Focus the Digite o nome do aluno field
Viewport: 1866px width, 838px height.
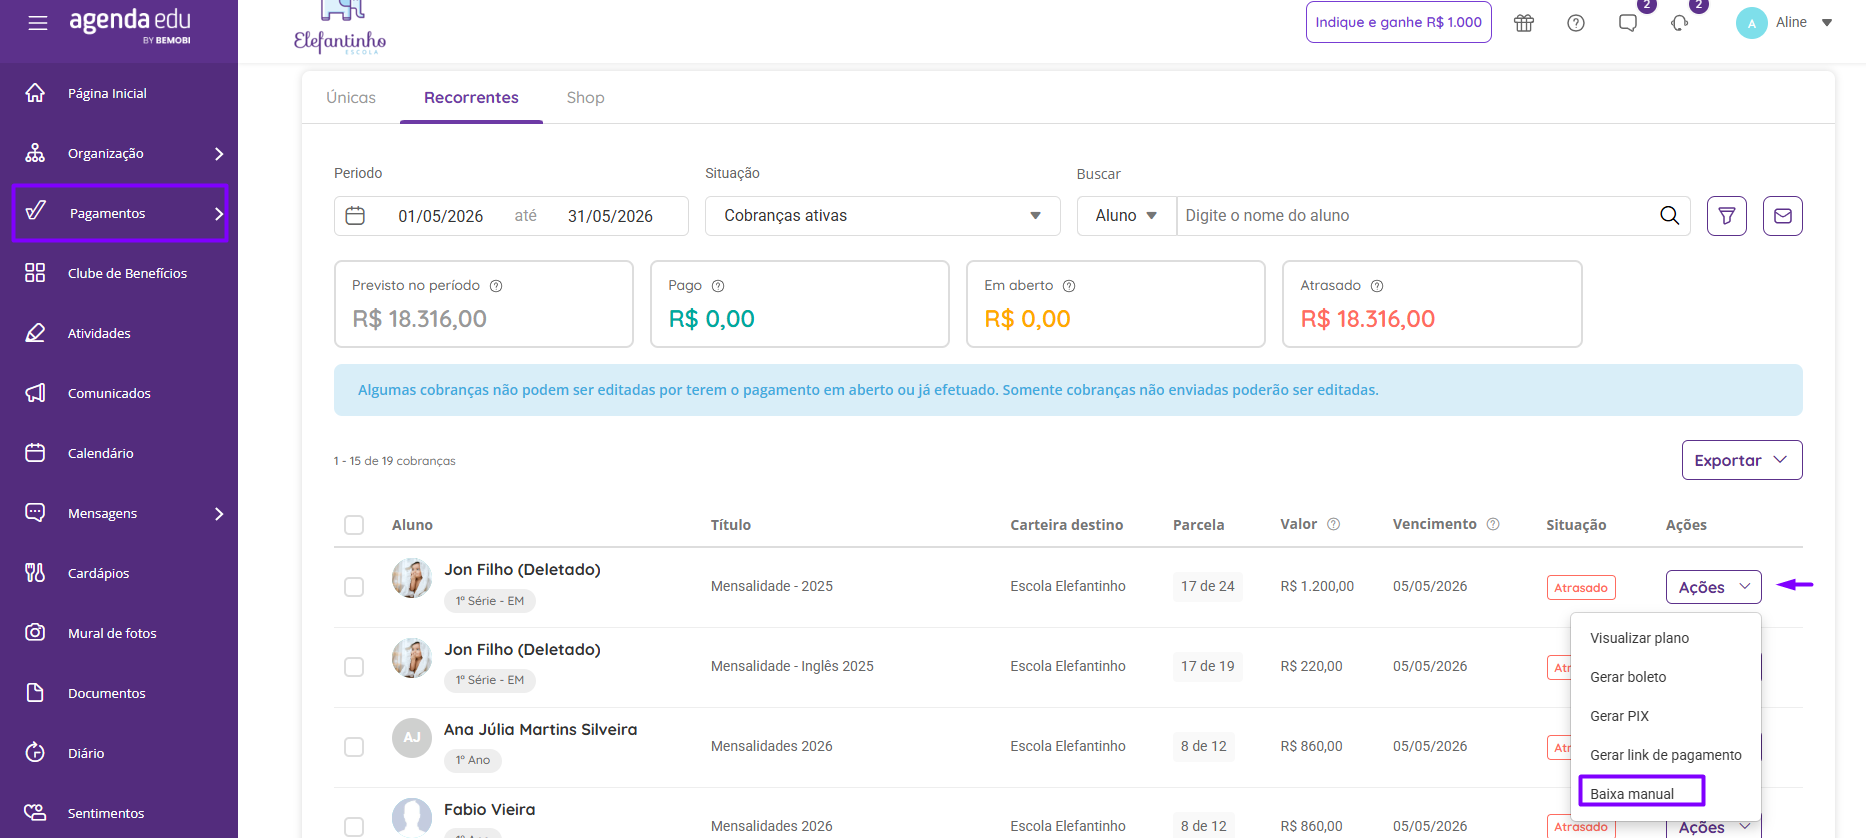click(x=1414, y=216)
